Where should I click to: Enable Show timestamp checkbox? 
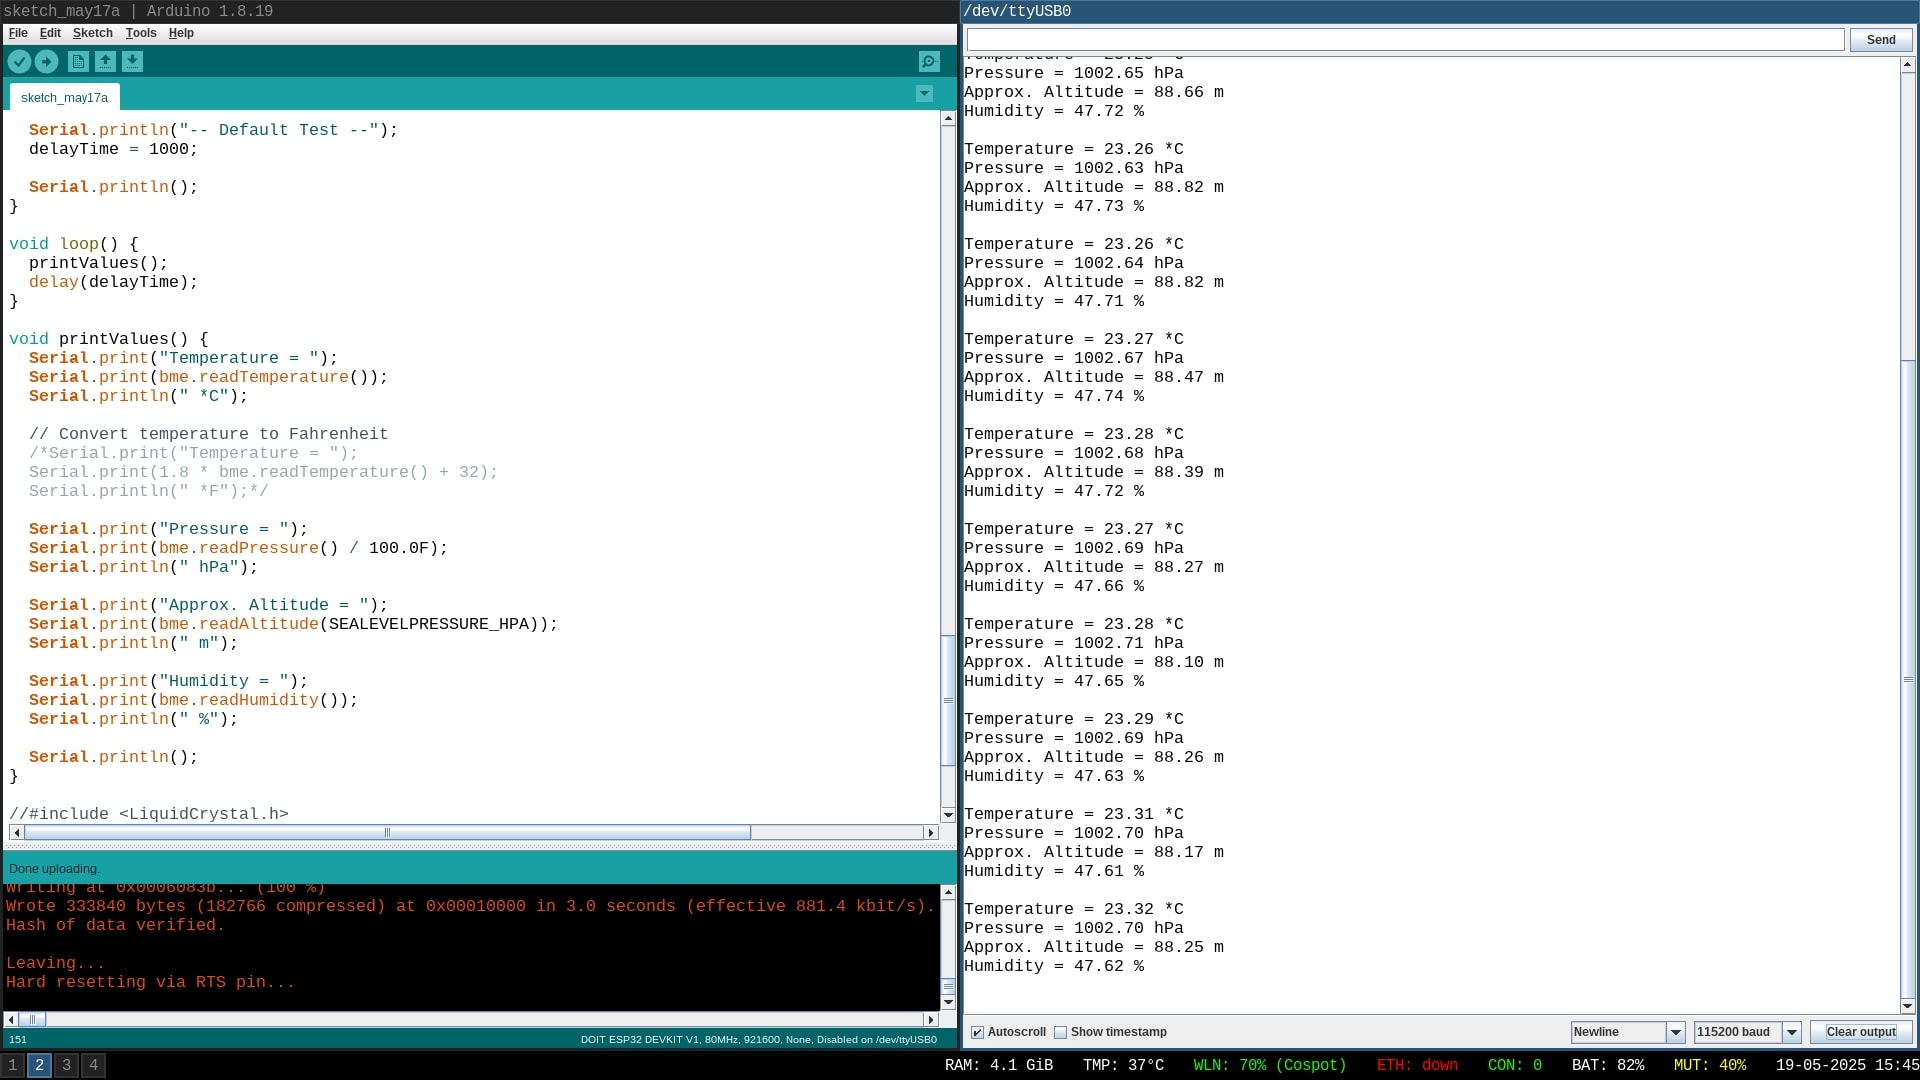(x=1061, y=1032)
